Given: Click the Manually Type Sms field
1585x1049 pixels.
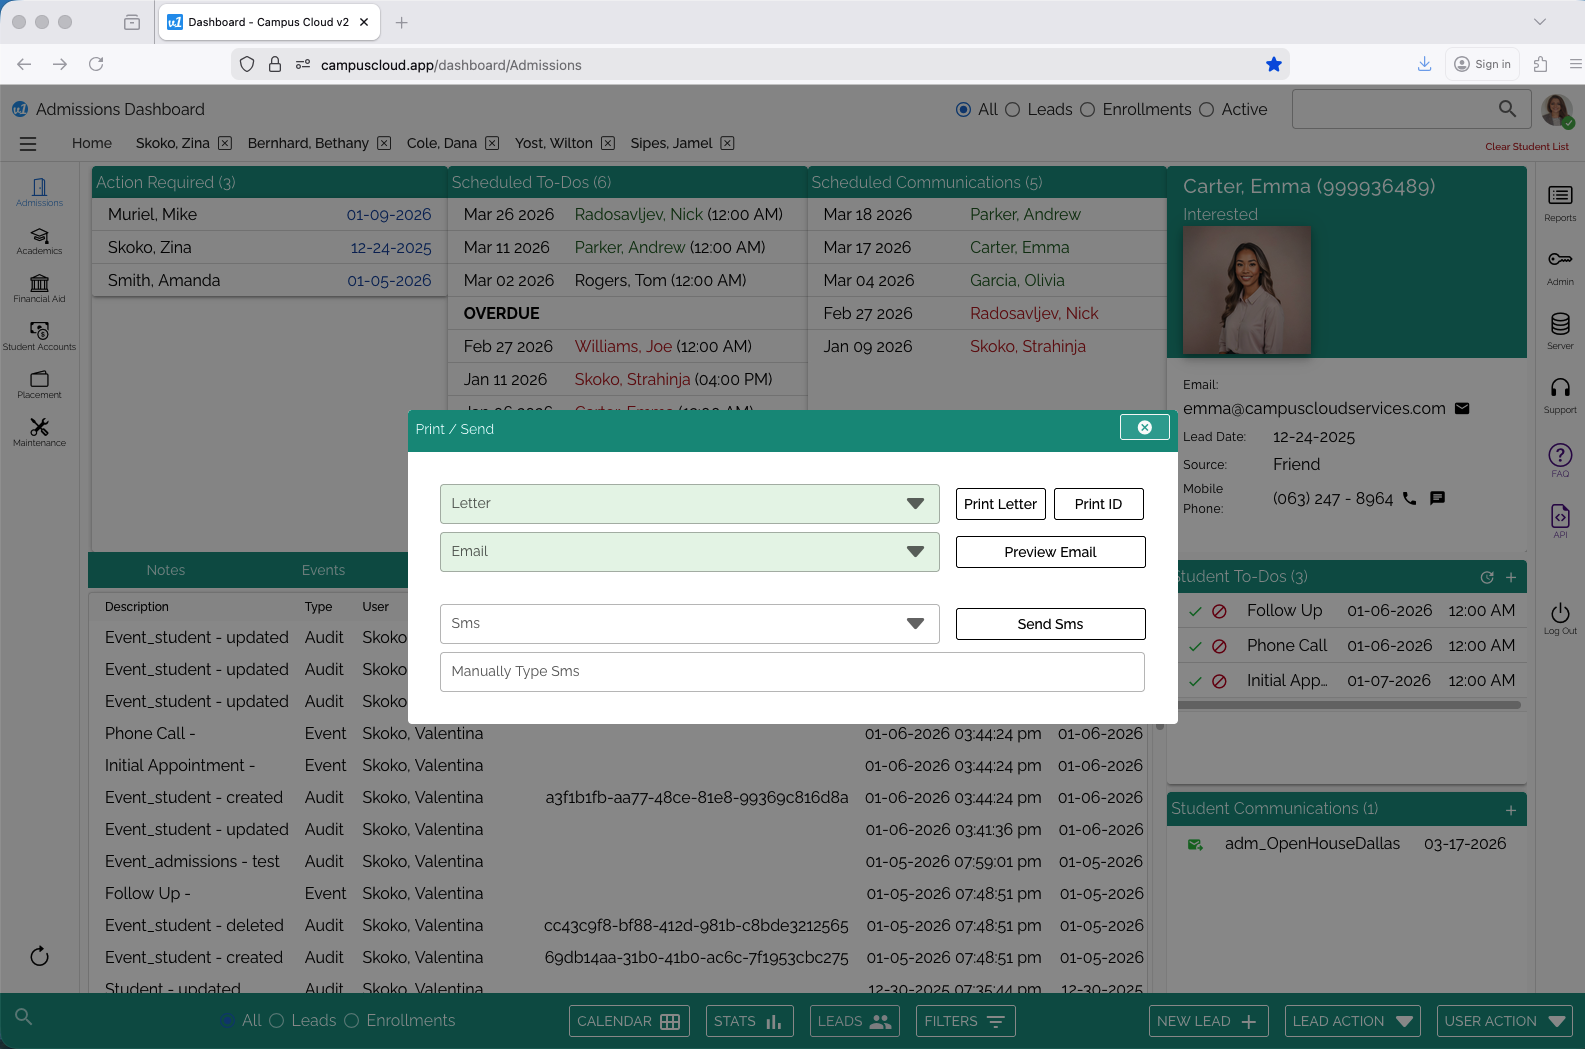Looking at the screenshot, I should point(791,672).
